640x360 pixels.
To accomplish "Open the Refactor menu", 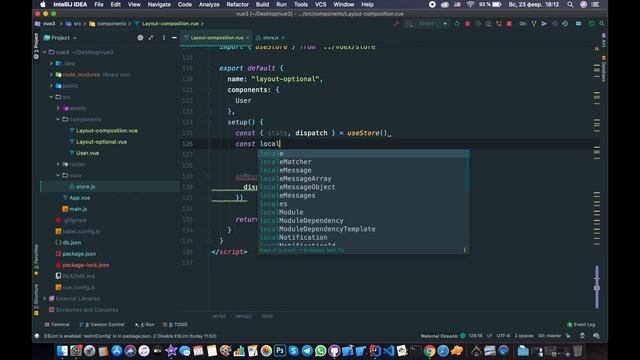I will point(238,4).
